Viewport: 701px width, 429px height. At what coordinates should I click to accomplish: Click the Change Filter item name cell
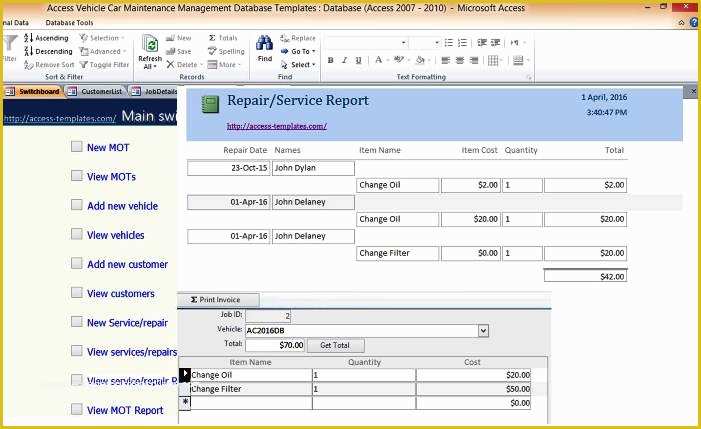coord(251,389)
